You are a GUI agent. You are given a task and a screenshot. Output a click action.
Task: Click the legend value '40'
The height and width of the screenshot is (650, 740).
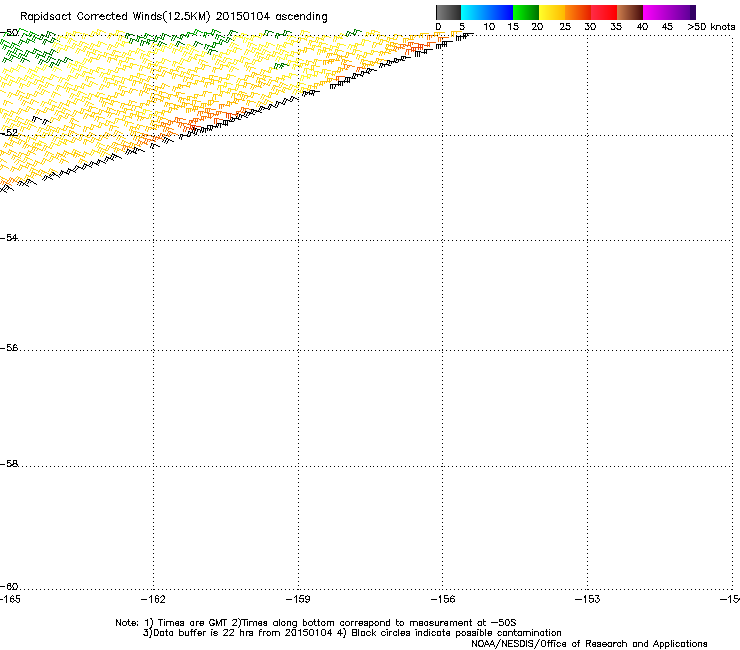tap(642, 27)
